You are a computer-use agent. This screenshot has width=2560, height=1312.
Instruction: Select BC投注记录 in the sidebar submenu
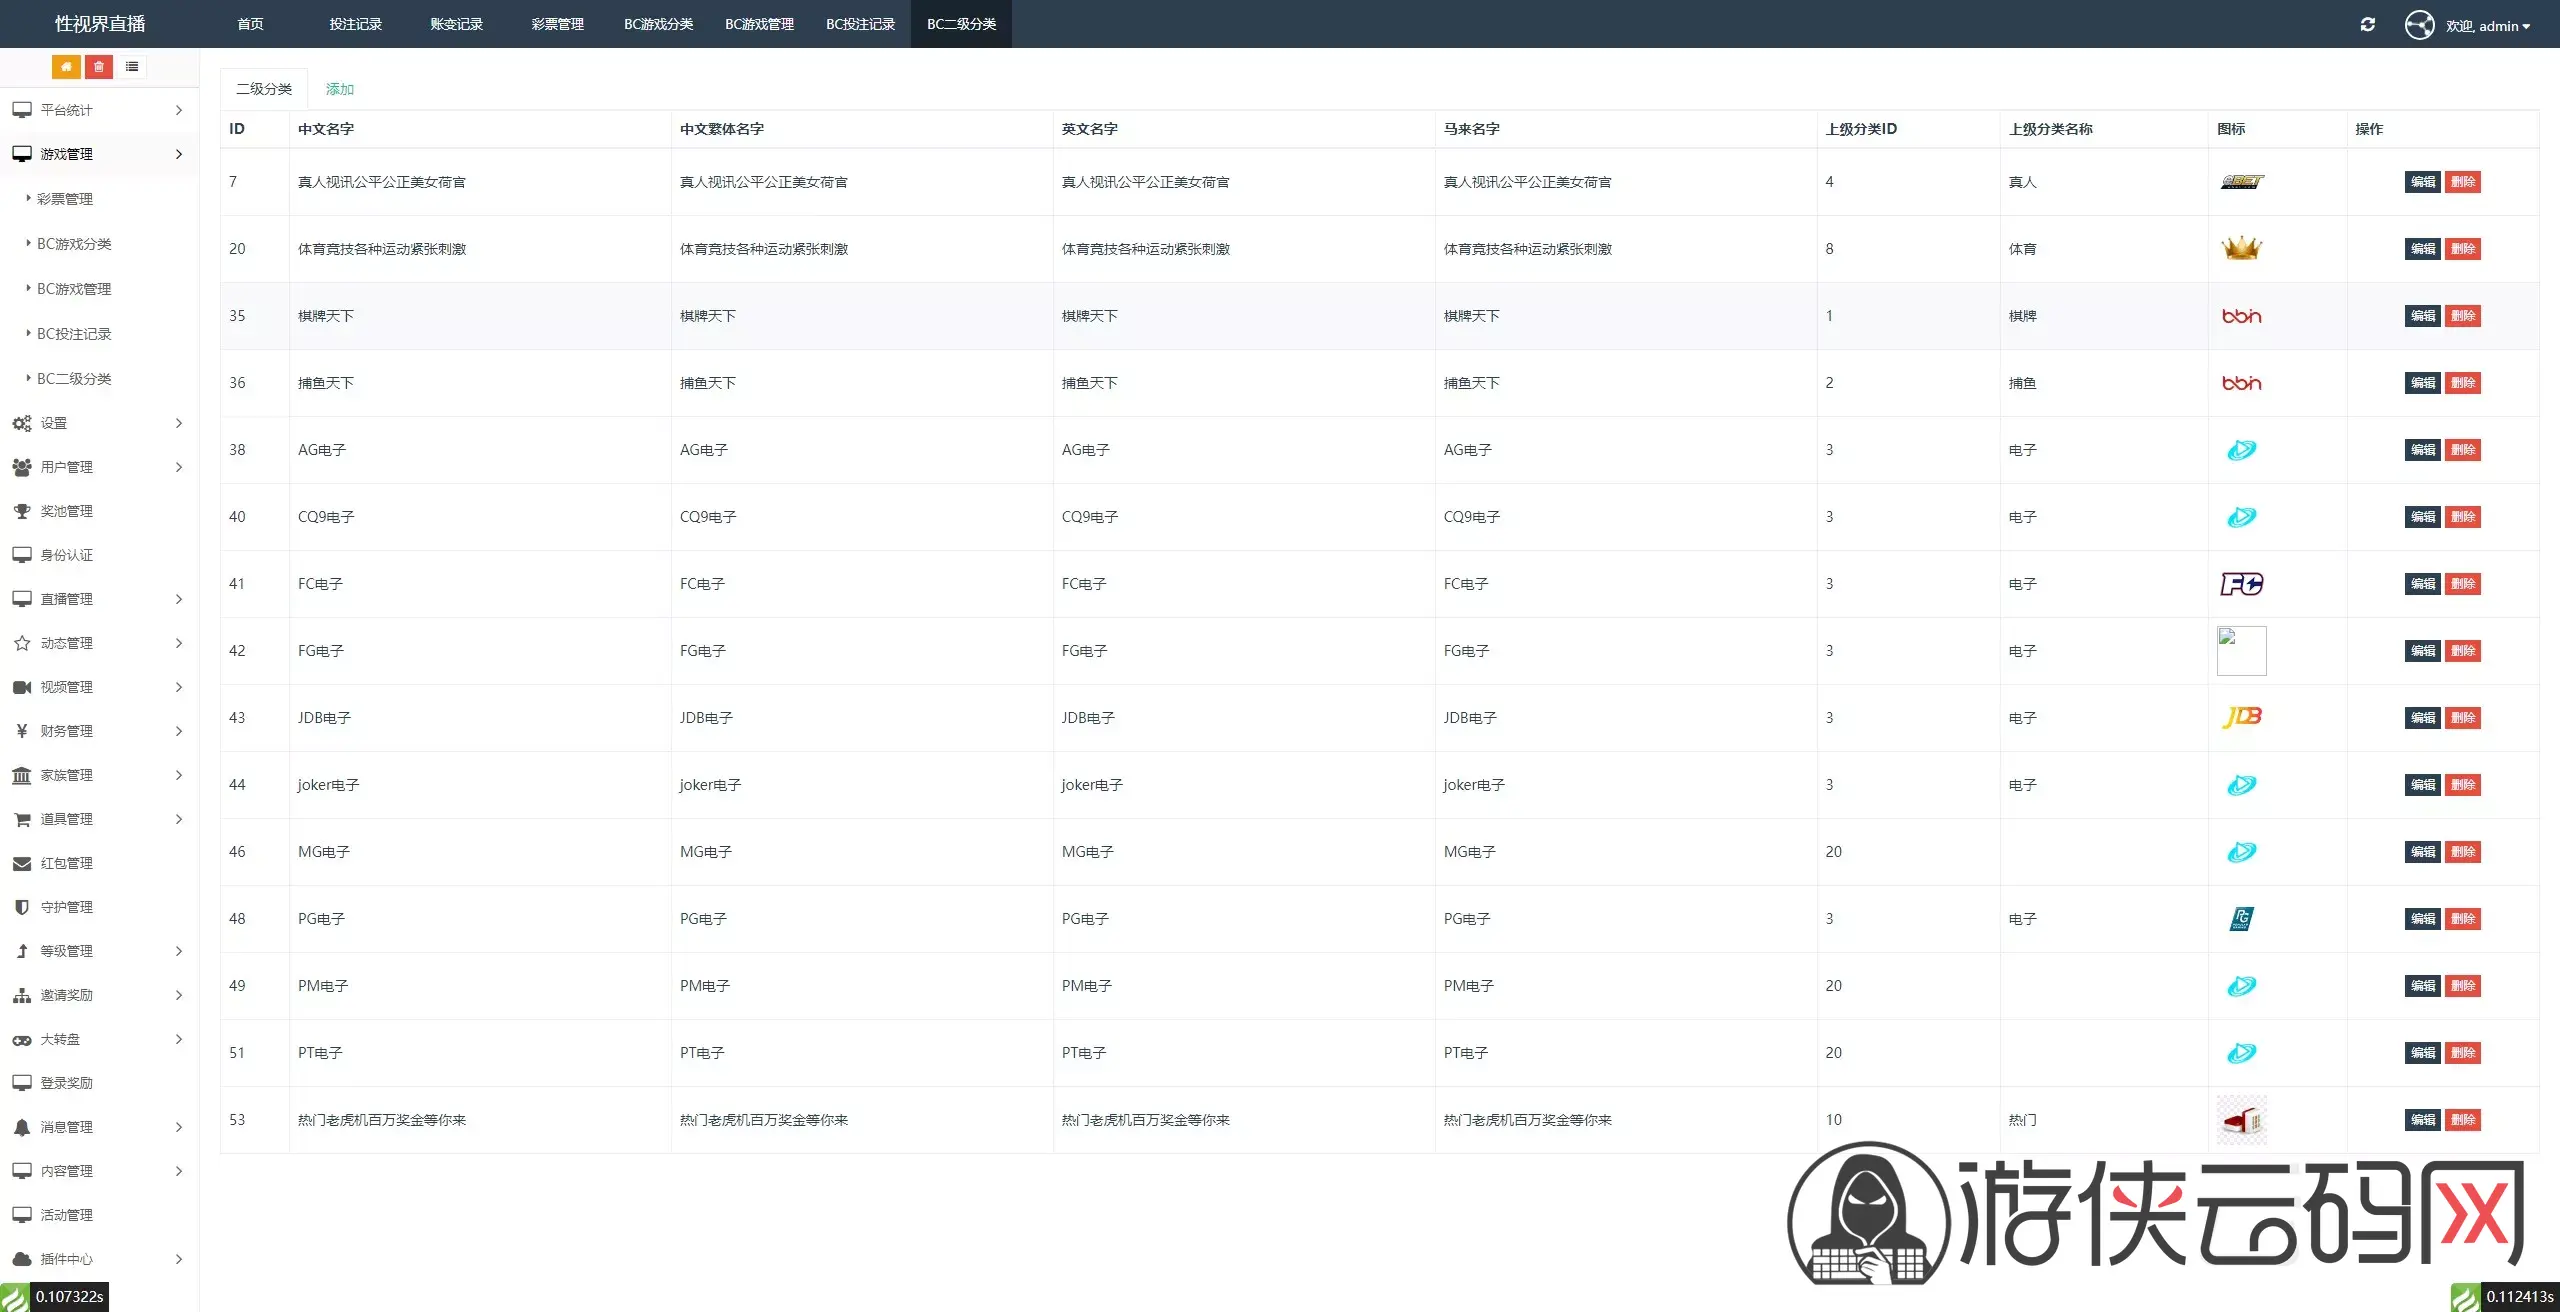point(74,334)
